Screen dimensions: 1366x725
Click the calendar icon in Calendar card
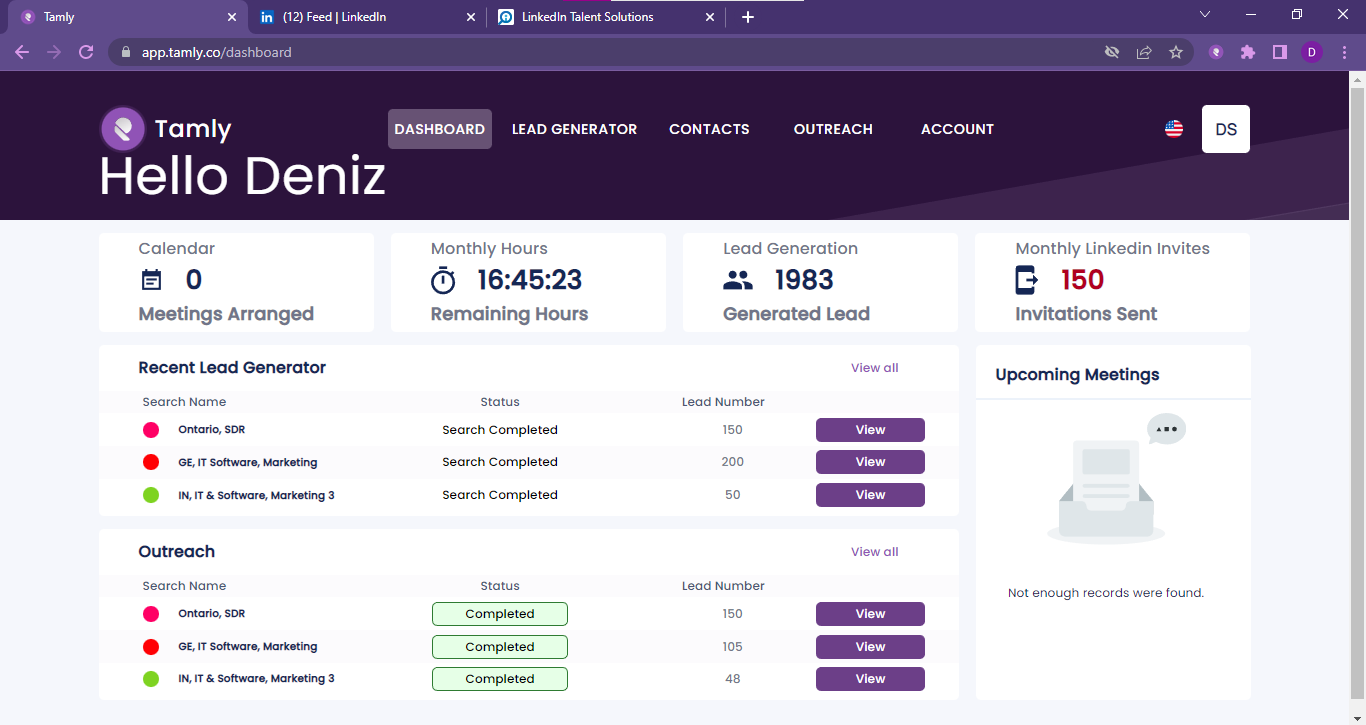[151, 280]
